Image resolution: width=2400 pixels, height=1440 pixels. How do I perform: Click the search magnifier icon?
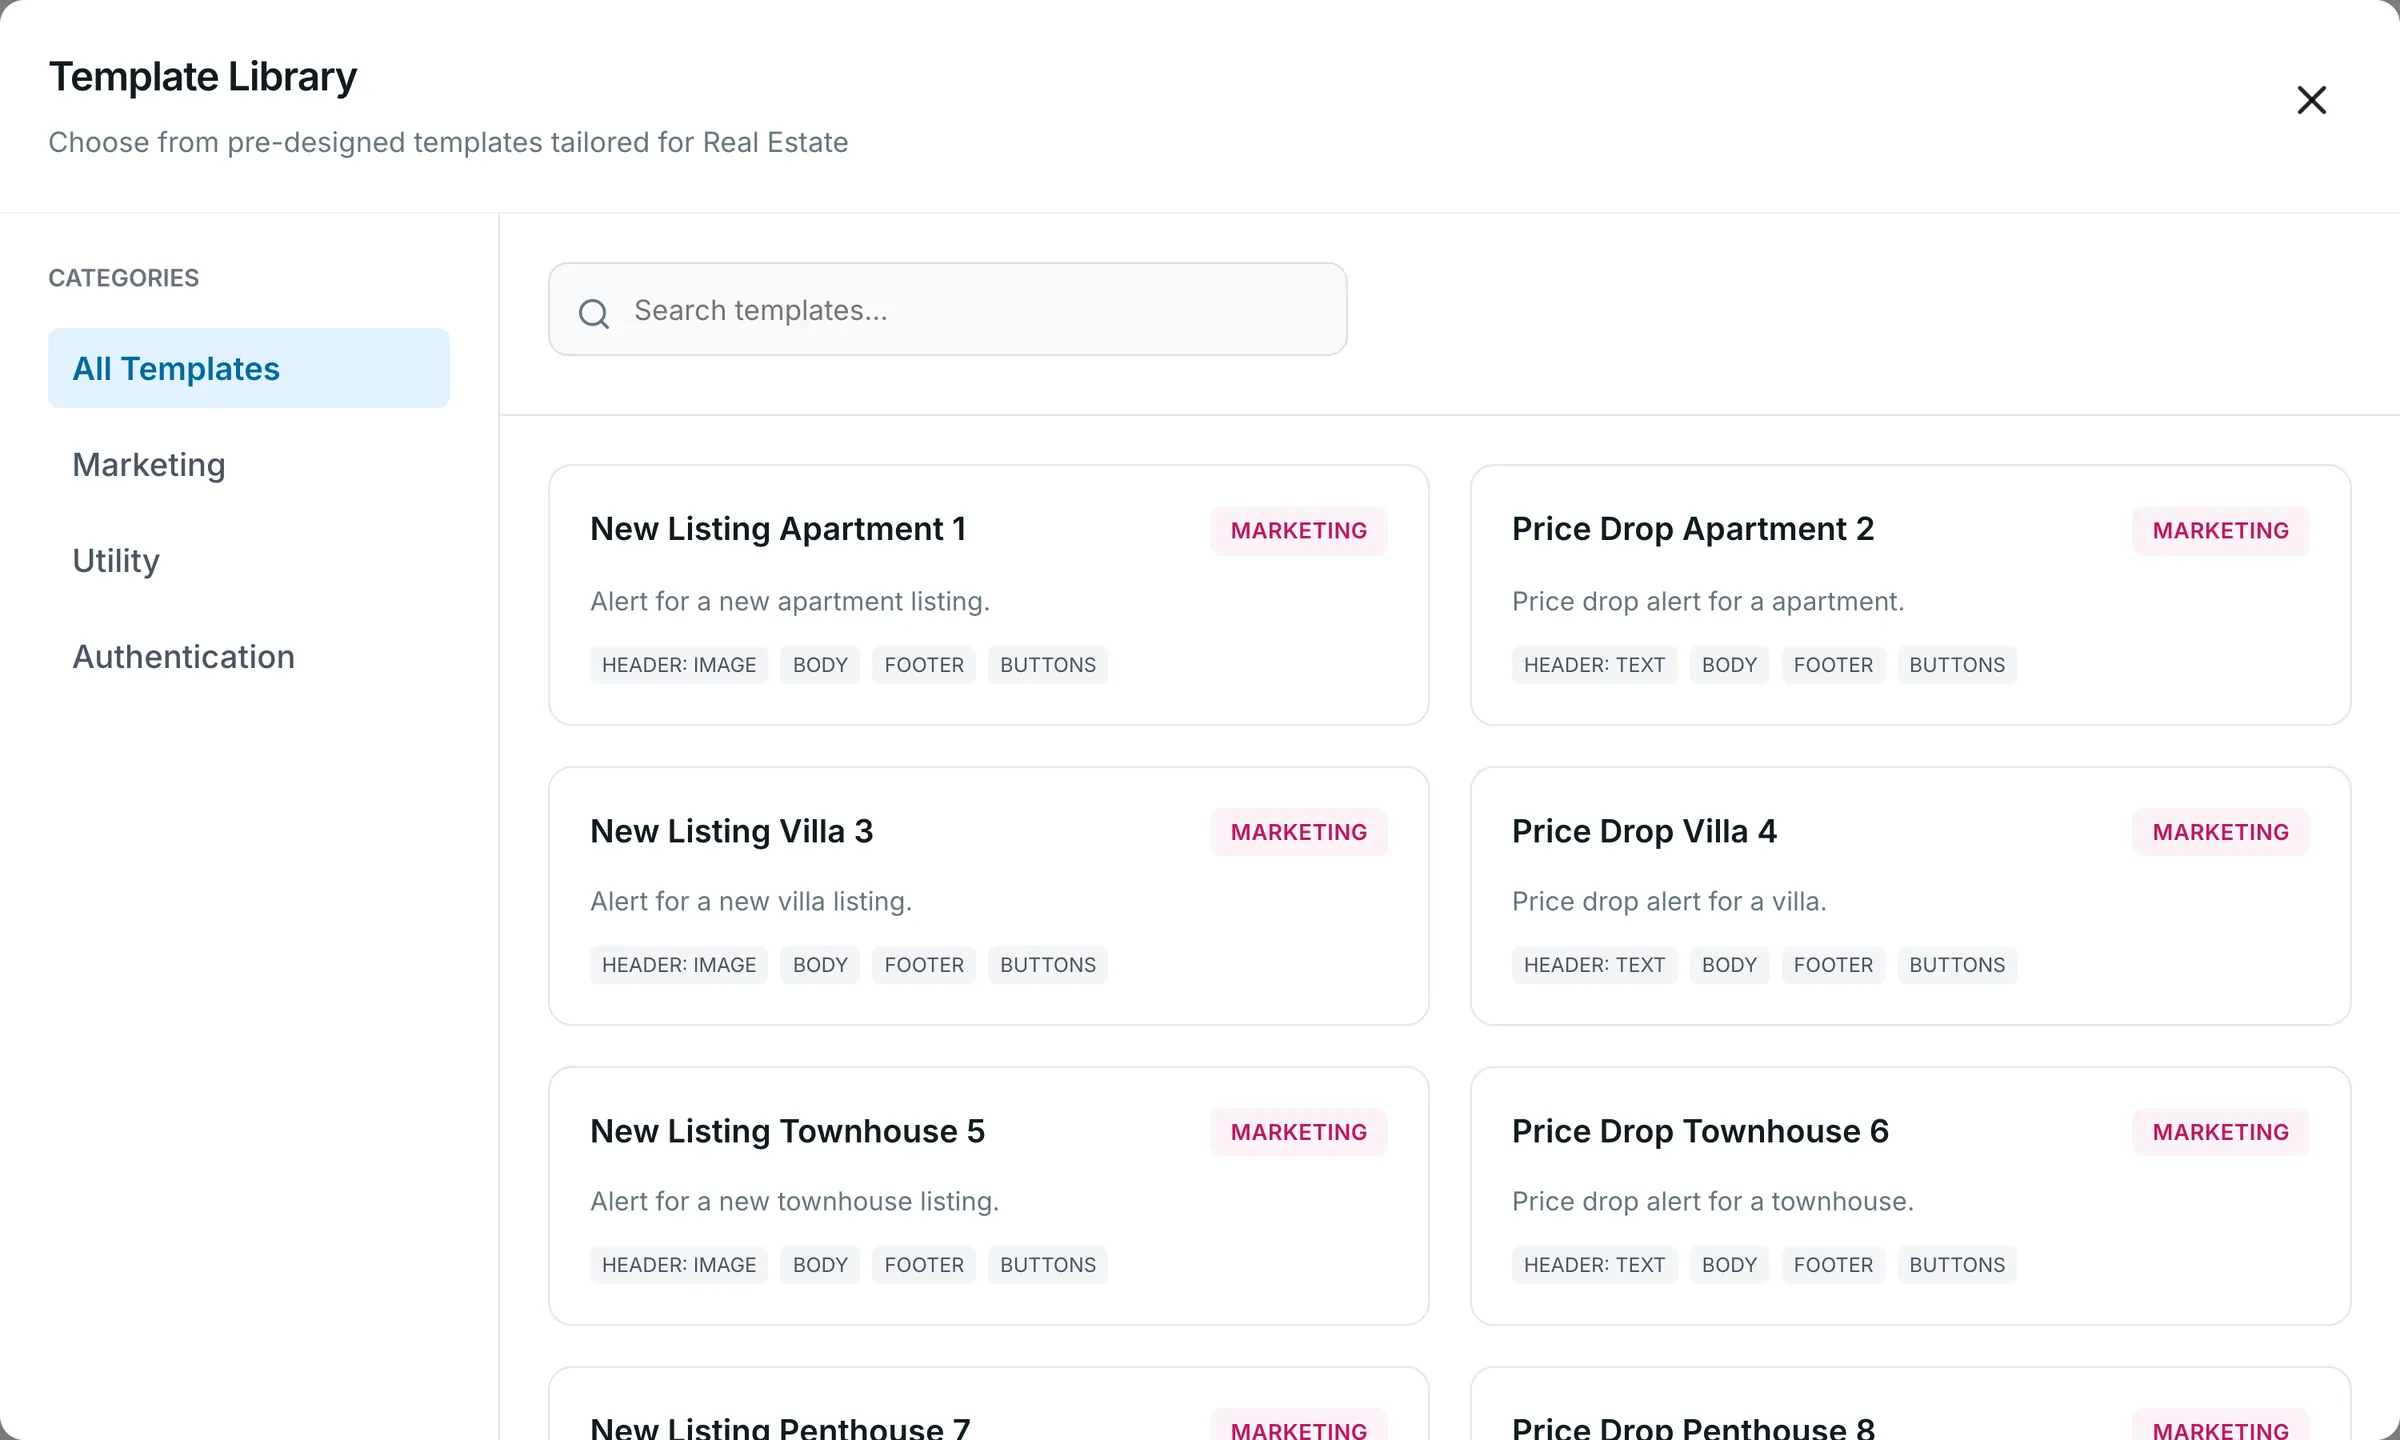pyautogui.click(x=593, y=313)
